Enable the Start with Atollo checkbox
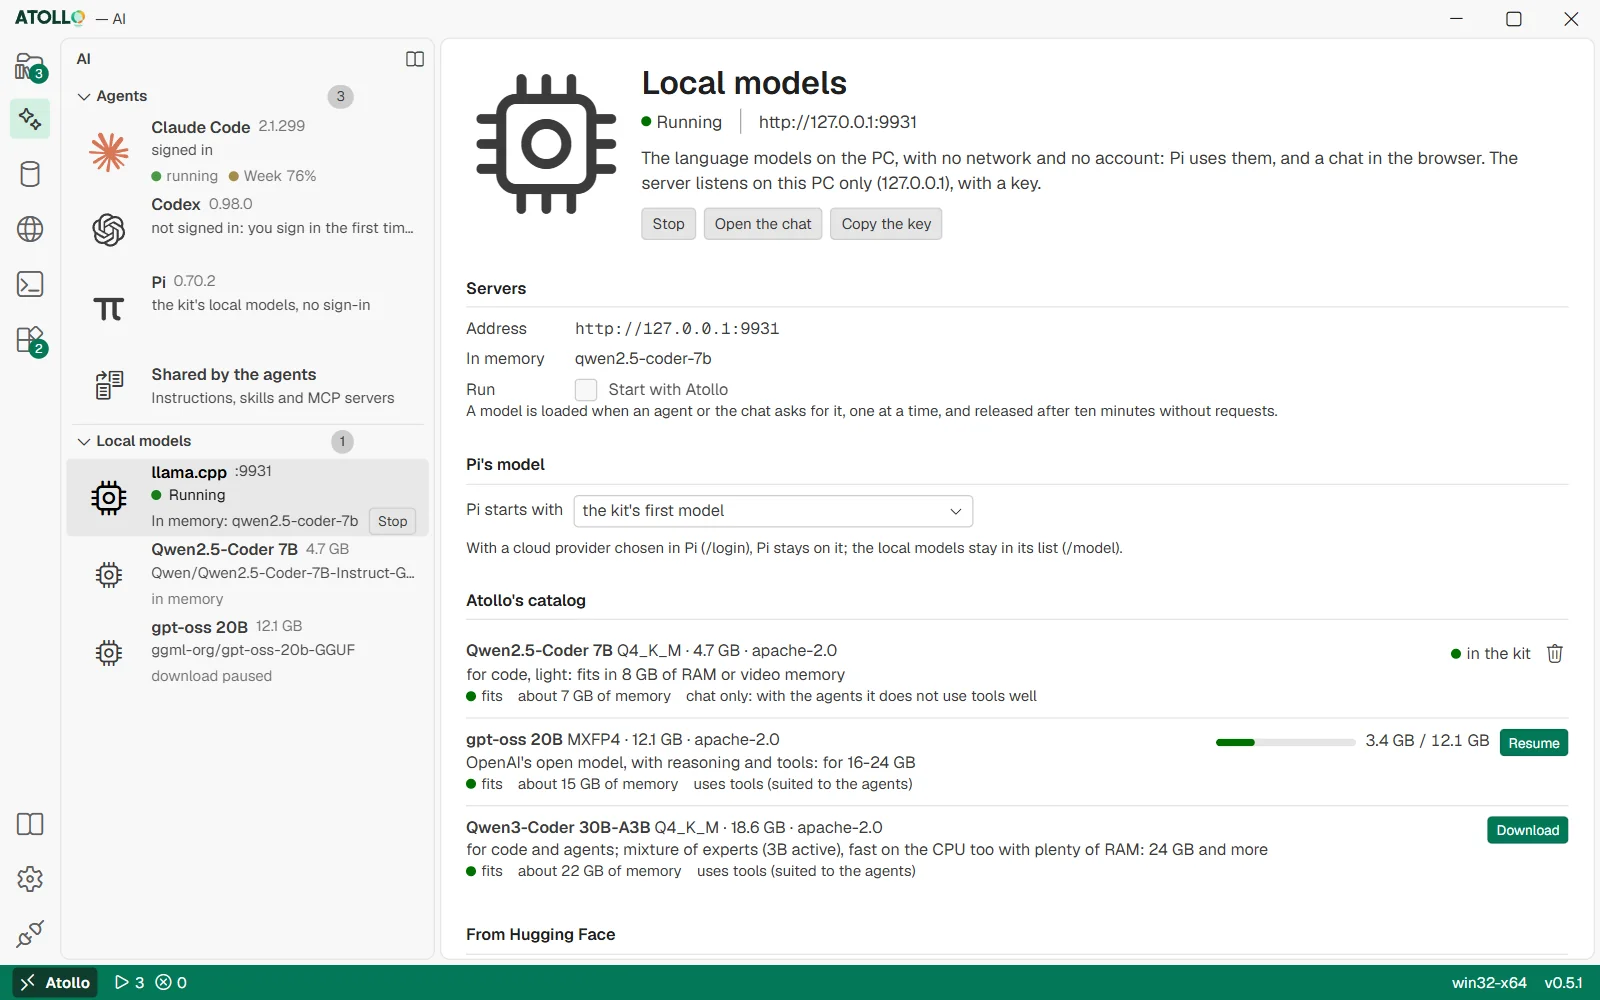 586,390
